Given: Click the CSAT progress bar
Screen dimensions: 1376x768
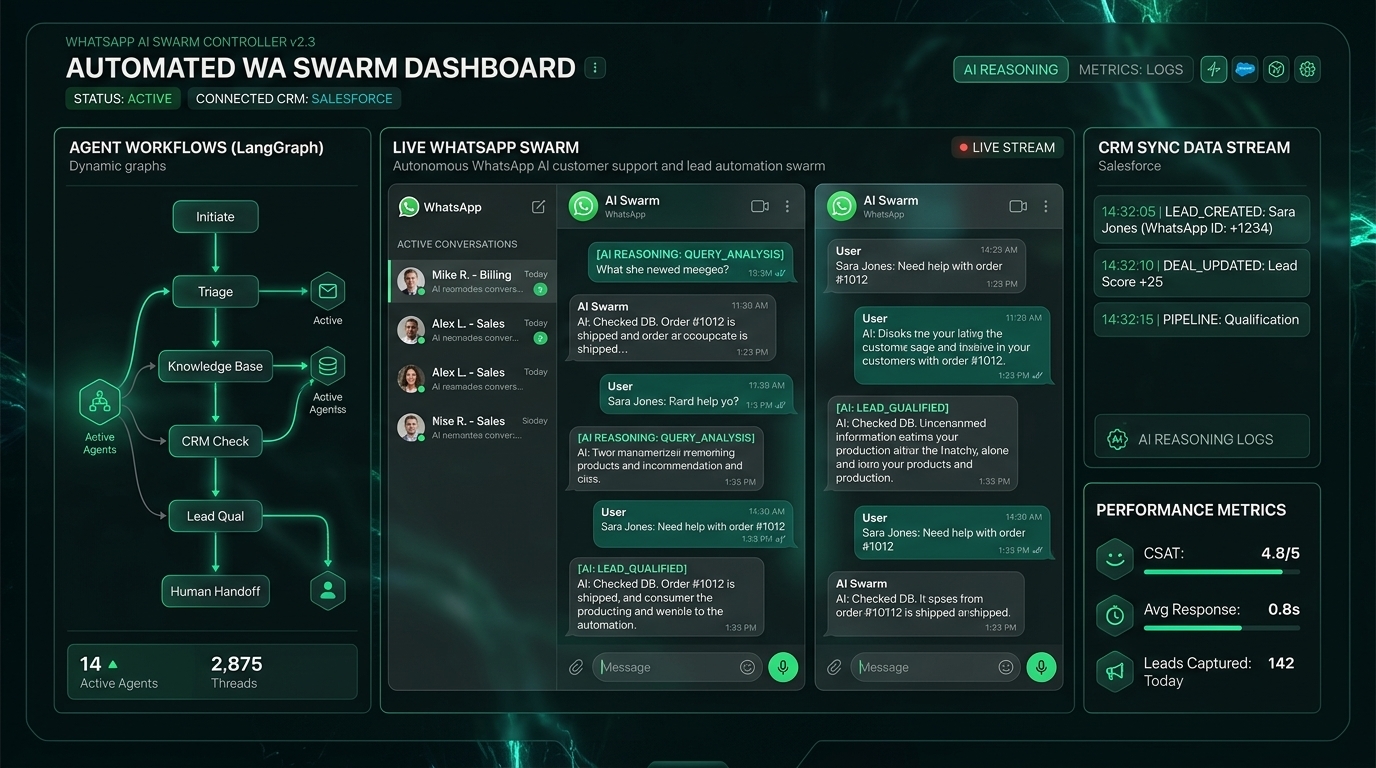Looking at the screenshot, I should click(x=1222, y=572).
